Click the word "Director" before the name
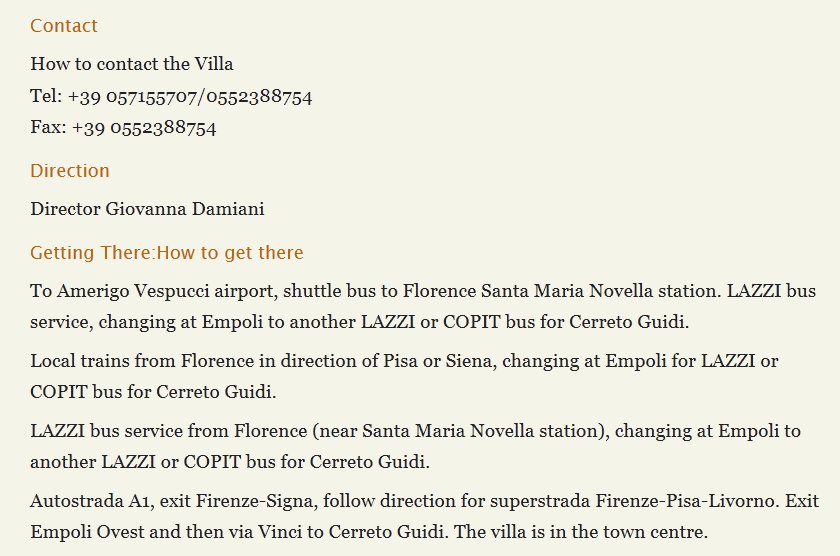This screenshot has height=556, width=840. tap(66, 209)
